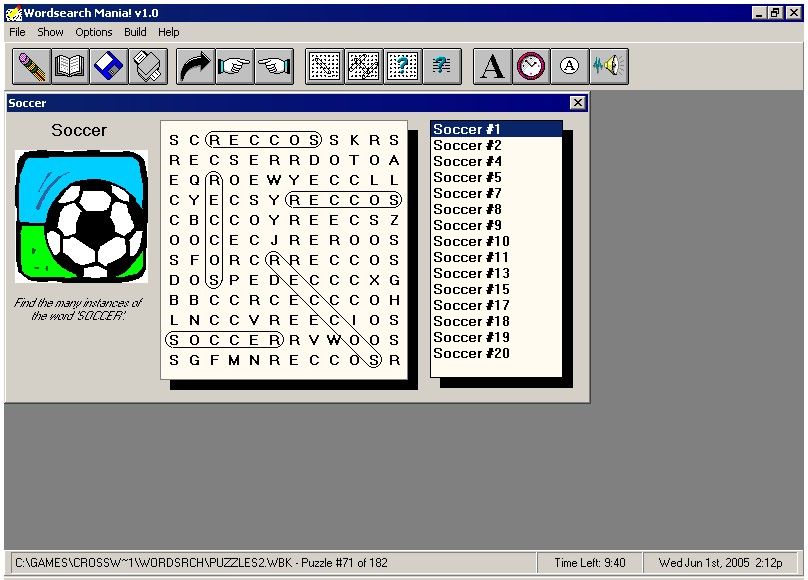Image resolution: width=808 pixels, height=580 pixels.
Task: Select 'Soccer #10' in the word list
Action: (x=471, y=241)
